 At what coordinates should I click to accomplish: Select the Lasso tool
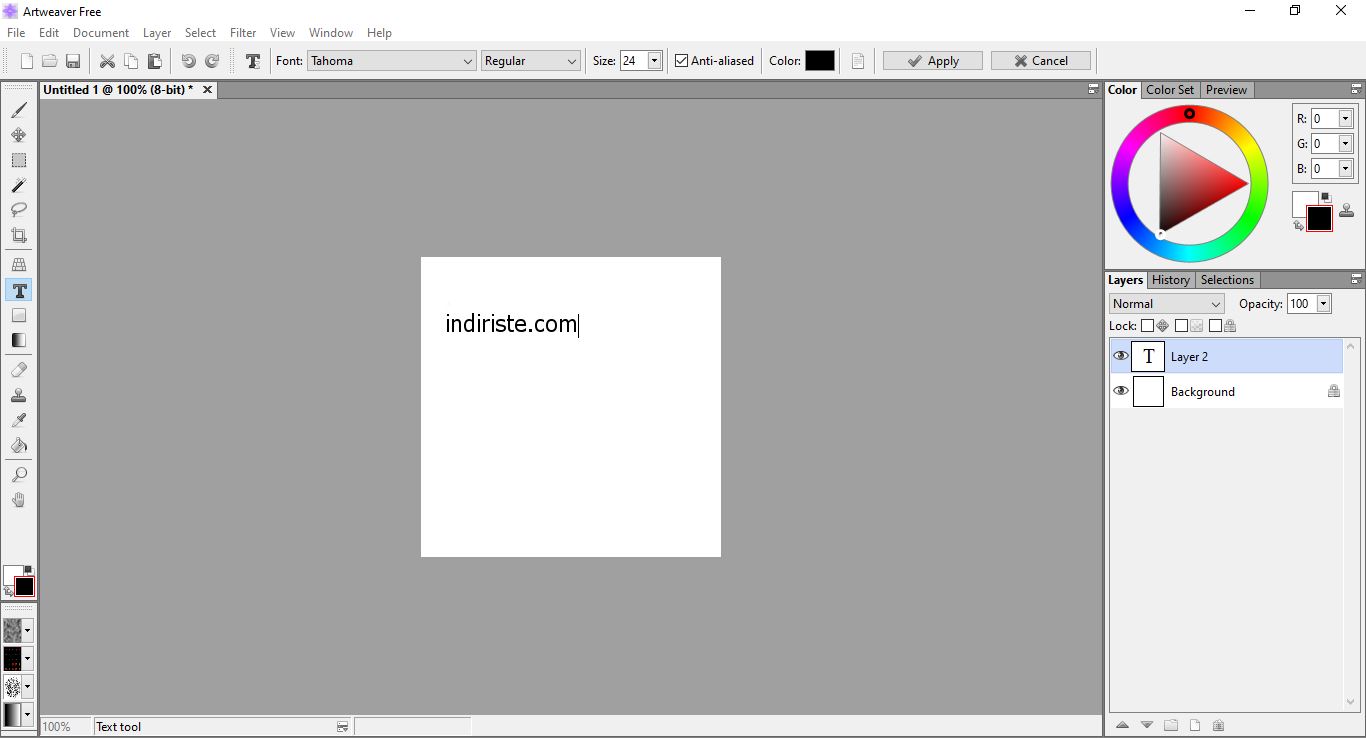tap(19, 210)
